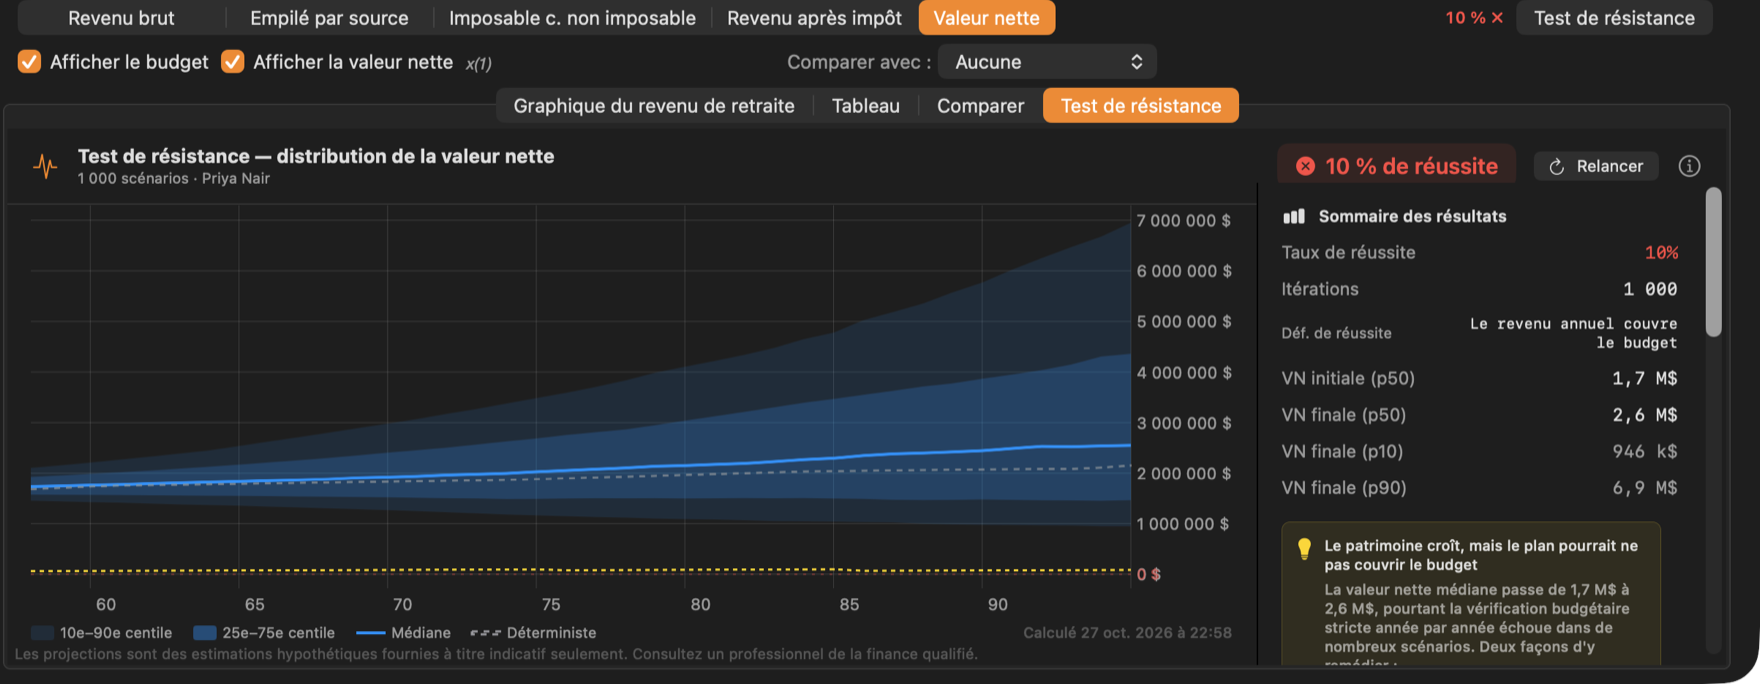1760x684 pixels.
Task: Dismiss the 10 % indicator with the red X
Action: coord(1497,18)
